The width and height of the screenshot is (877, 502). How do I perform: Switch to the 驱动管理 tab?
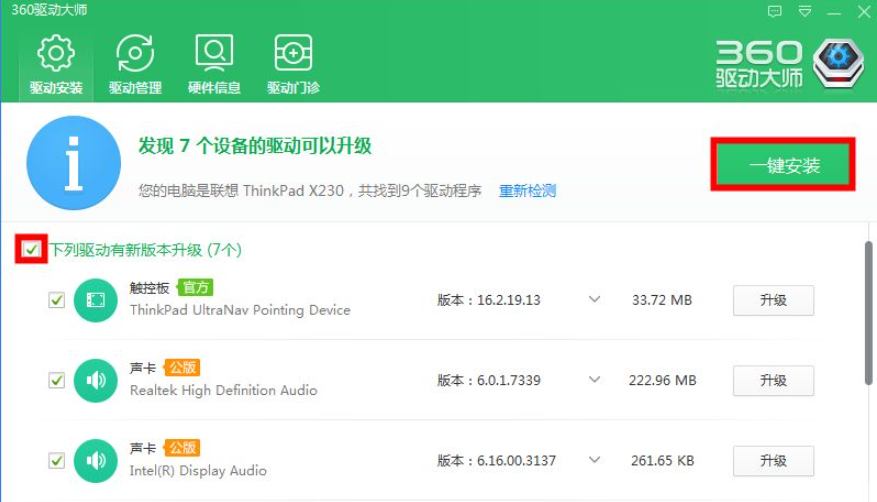coord(135,65)
